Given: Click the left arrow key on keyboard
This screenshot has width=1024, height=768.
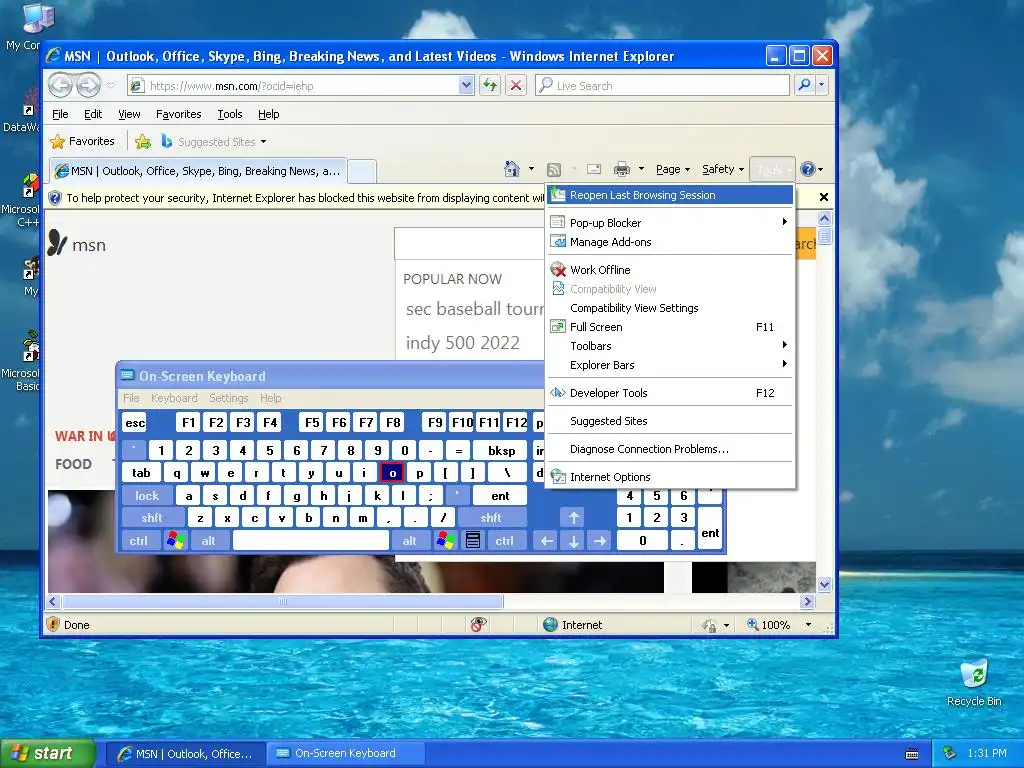Looking at the screenshot, I should (x=547, y=541).
